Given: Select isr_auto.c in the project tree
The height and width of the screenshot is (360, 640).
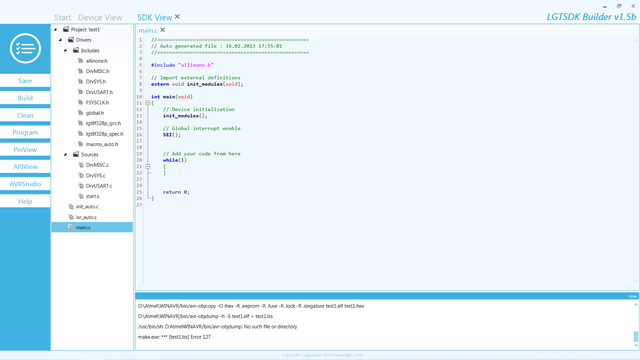Looking at the screenshot, I should [86, 217].
